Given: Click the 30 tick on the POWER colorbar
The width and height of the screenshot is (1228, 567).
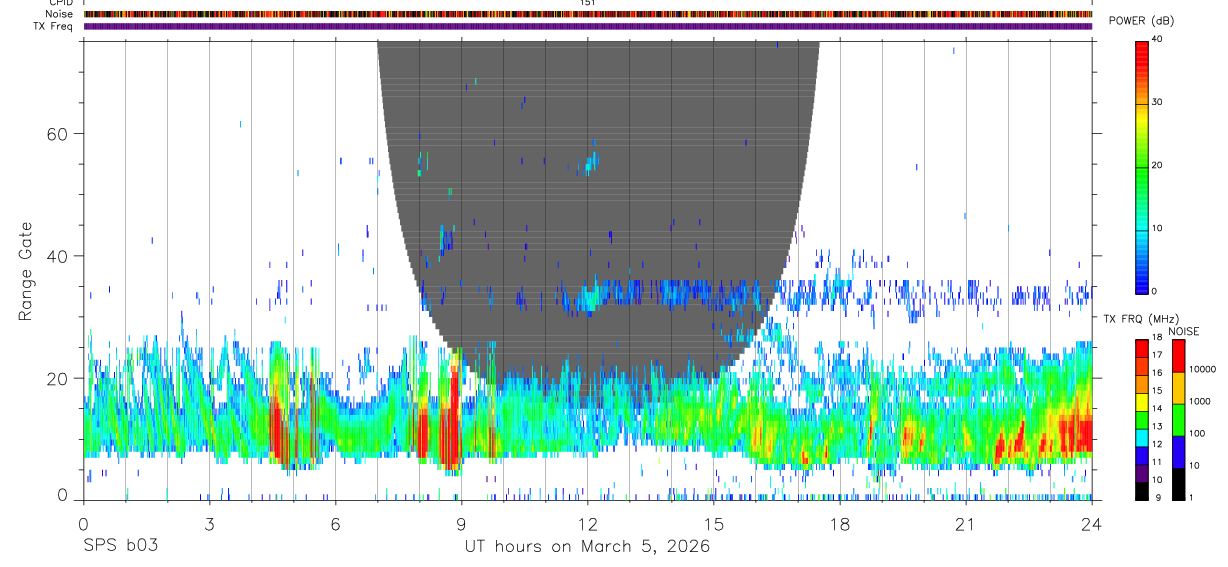Looking at the screenshot, I should tap(1157, 103).
